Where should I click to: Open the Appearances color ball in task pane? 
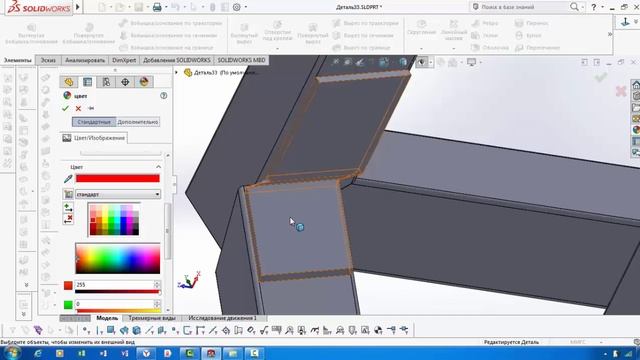click(x=636, y=130)
